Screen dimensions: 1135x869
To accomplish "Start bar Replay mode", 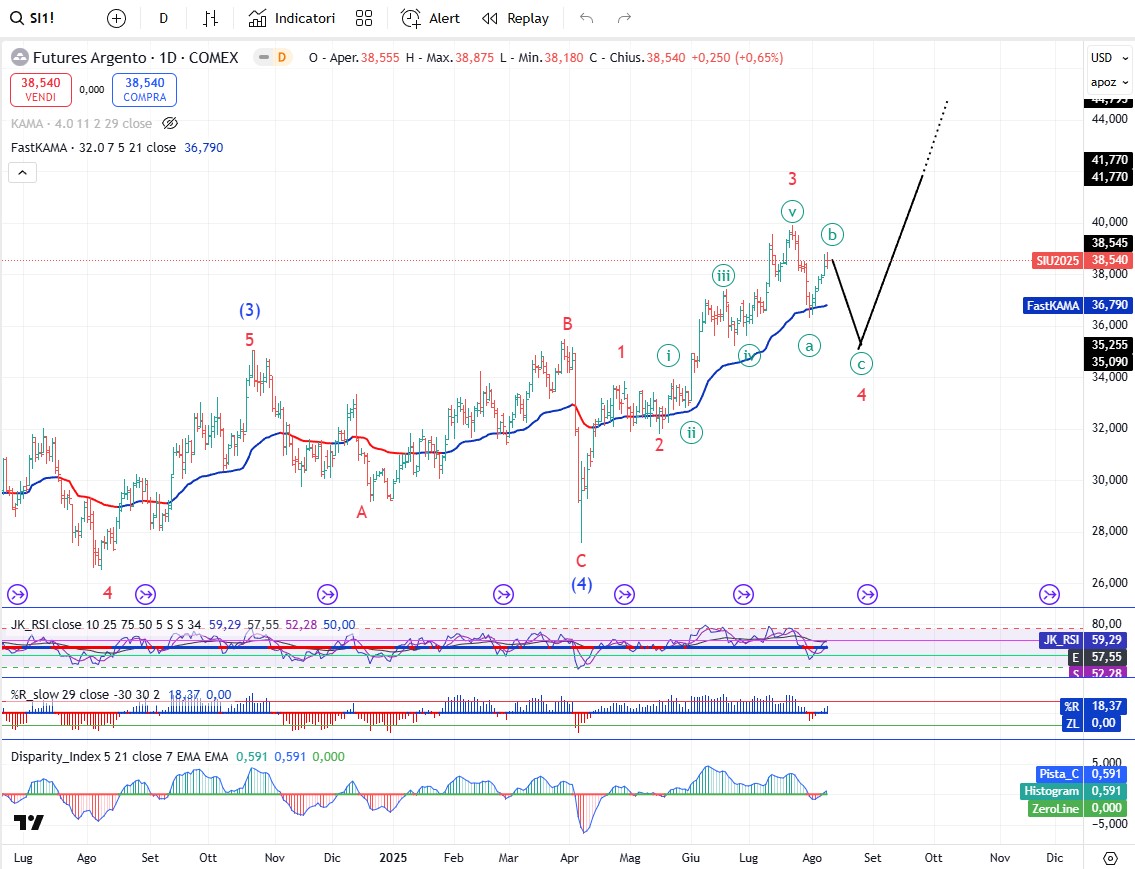I will click(x=515, y=18).
